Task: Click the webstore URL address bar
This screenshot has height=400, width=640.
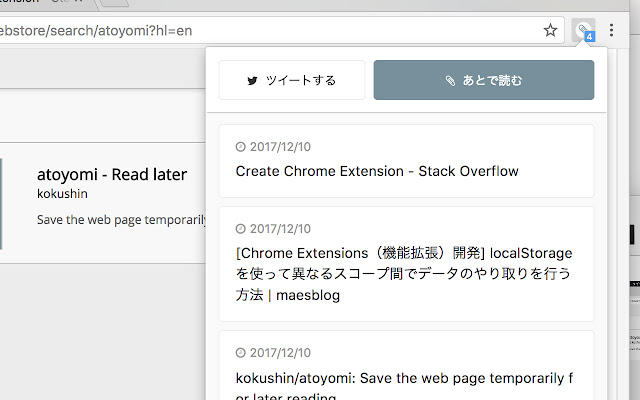Action: coord(270,31)
